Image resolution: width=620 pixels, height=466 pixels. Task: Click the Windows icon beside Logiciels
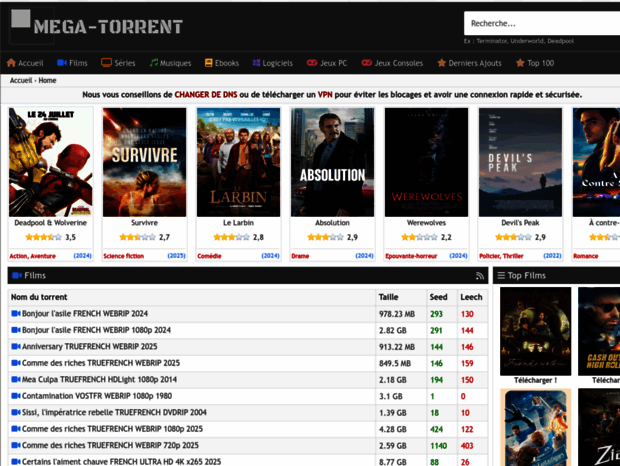click(256, 63)
